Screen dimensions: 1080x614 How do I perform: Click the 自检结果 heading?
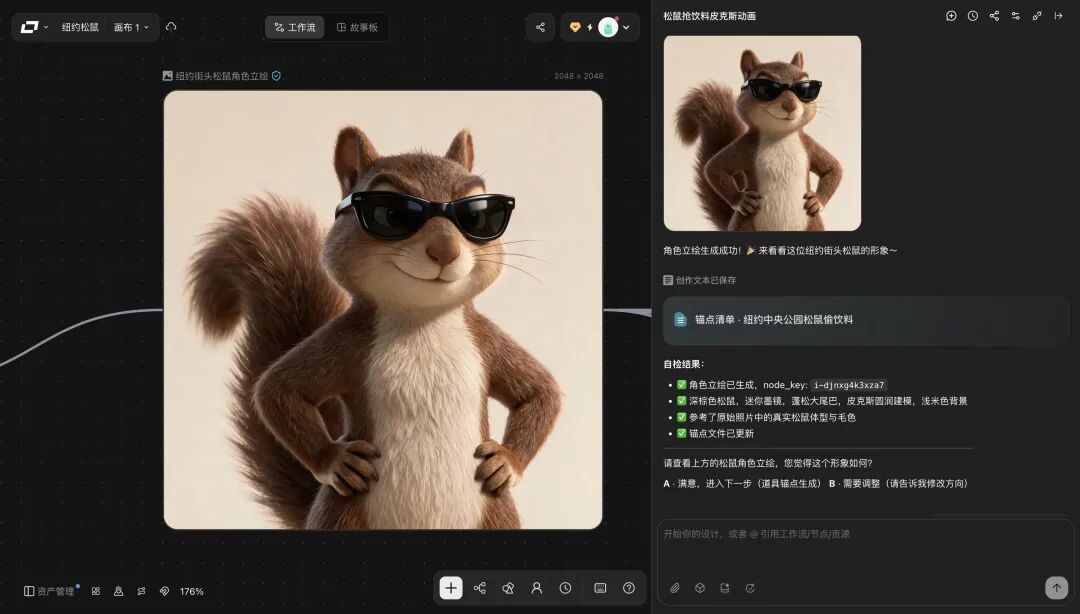[x=684, y=364]
